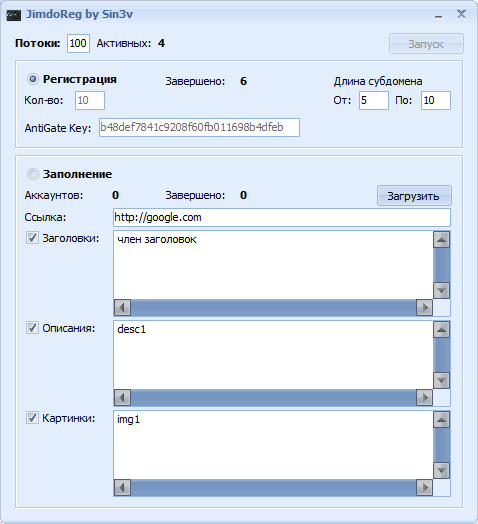Click down arrow of Картинки text box scrollbar
This screenshot has width=478, height=524.
point(441,470)
